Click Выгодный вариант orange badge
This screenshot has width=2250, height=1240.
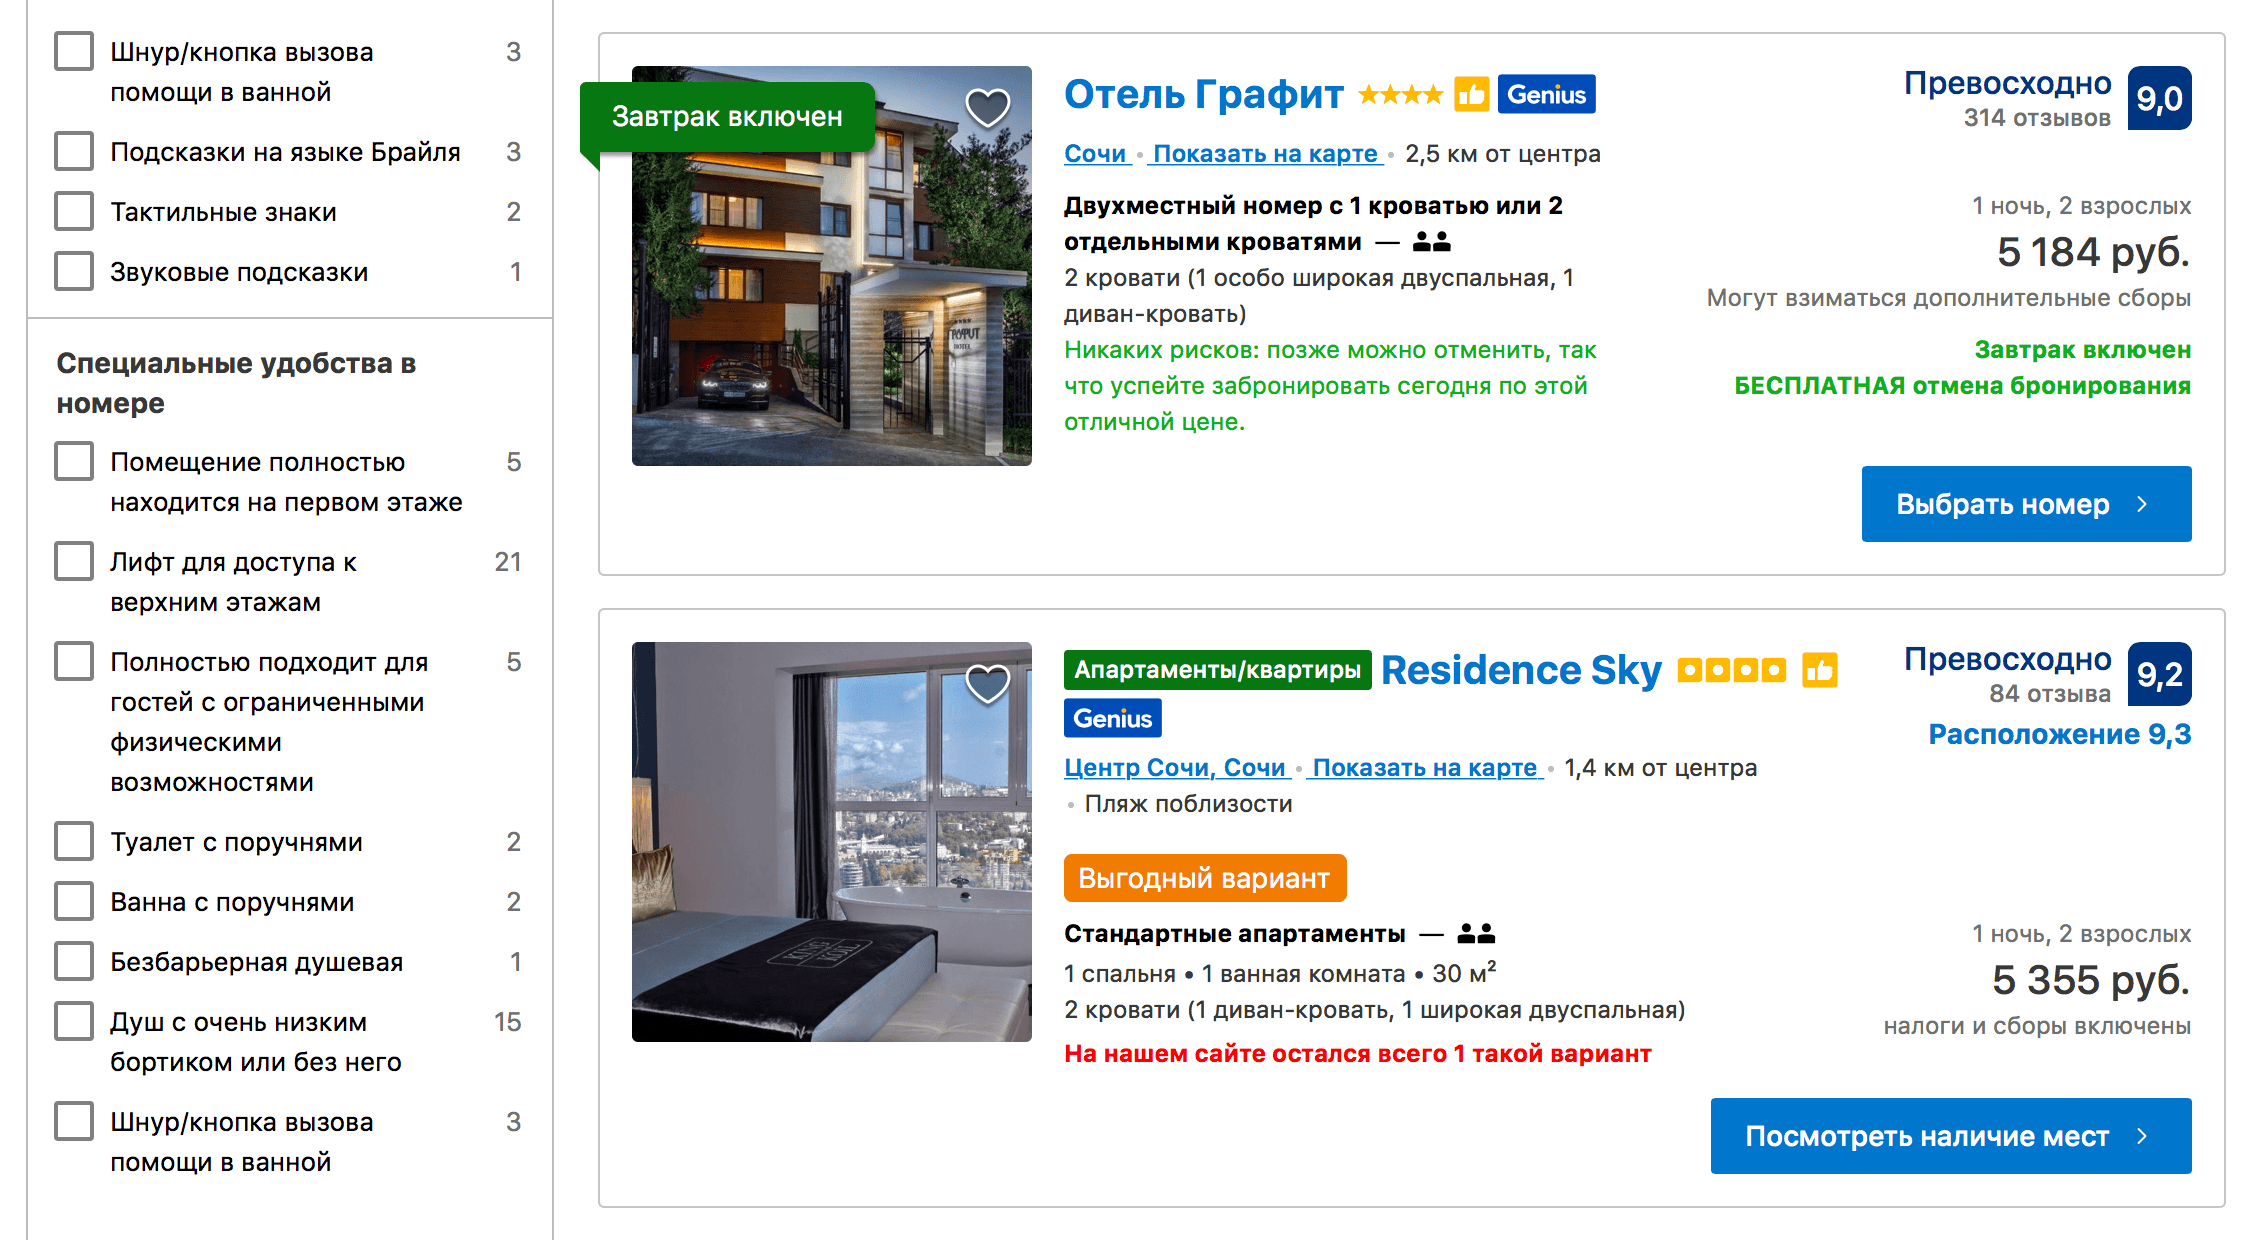[x=1204, y=878]
